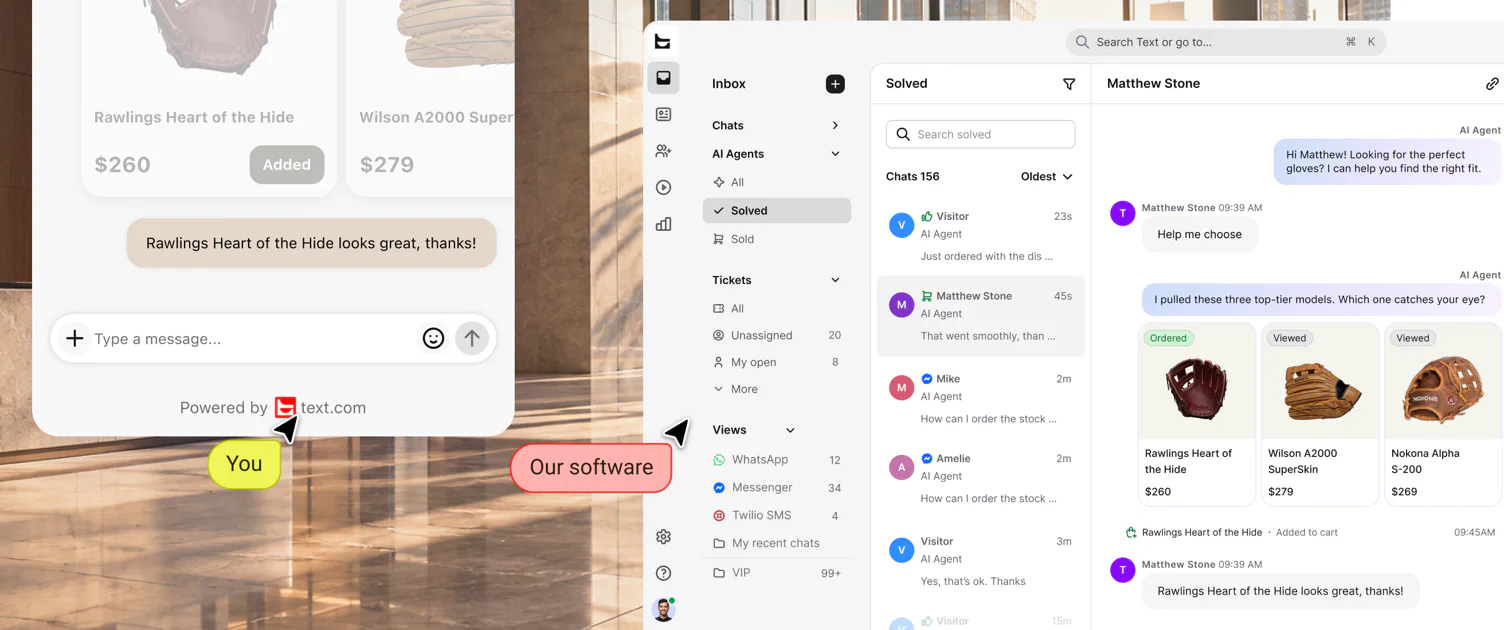Open the Messenger view
This screenshot has height=630, width=1504.
(x=777, y=488)
